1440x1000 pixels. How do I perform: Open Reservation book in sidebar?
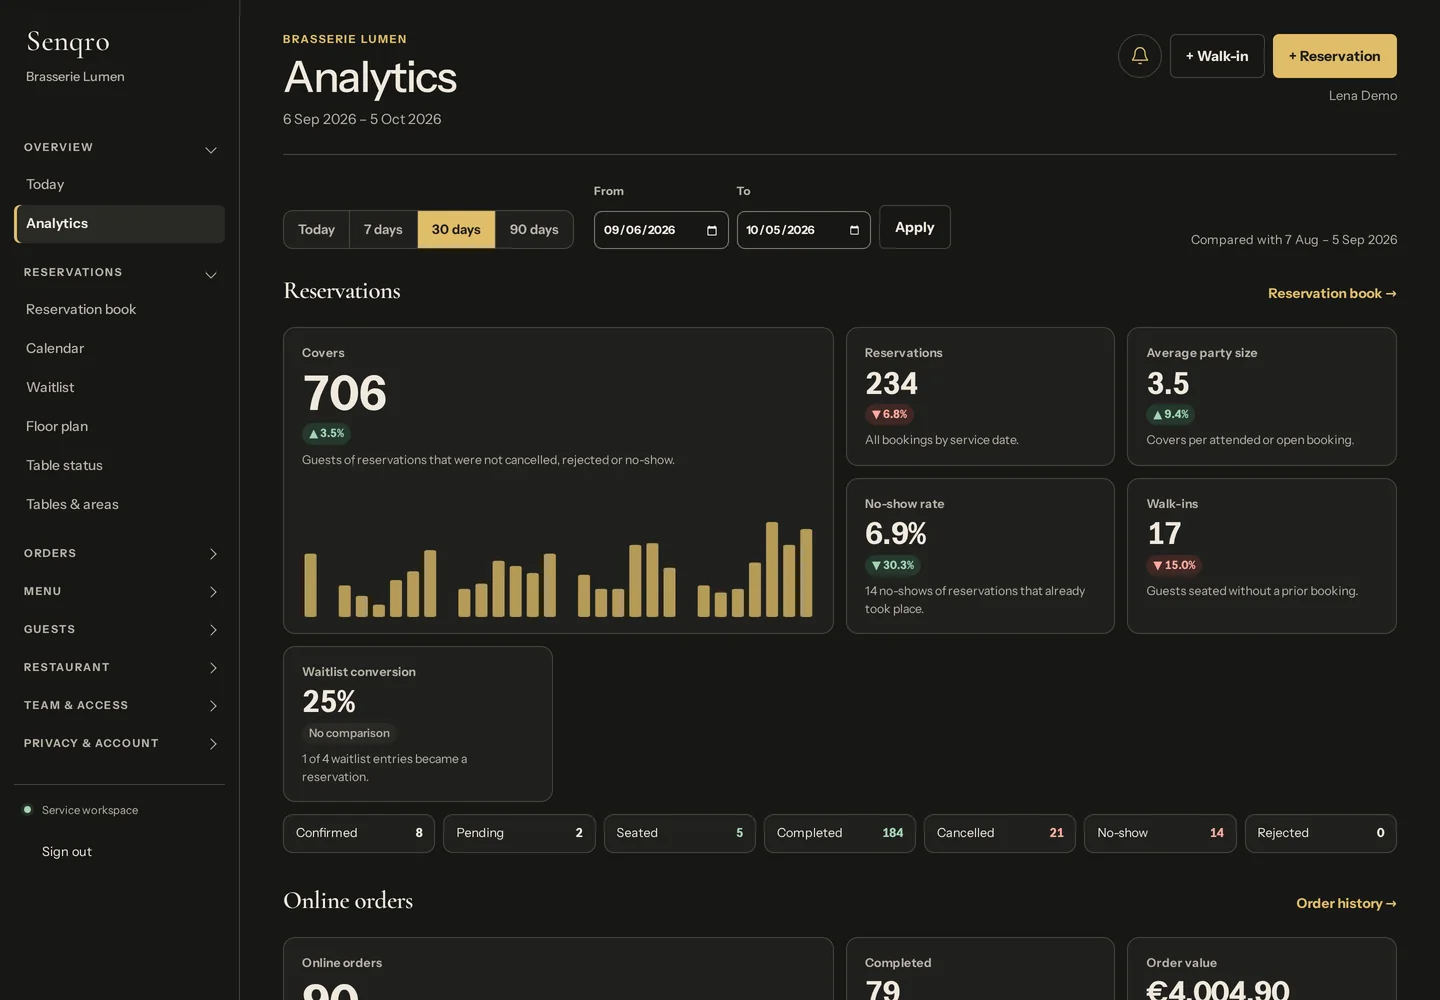(120, 309)
